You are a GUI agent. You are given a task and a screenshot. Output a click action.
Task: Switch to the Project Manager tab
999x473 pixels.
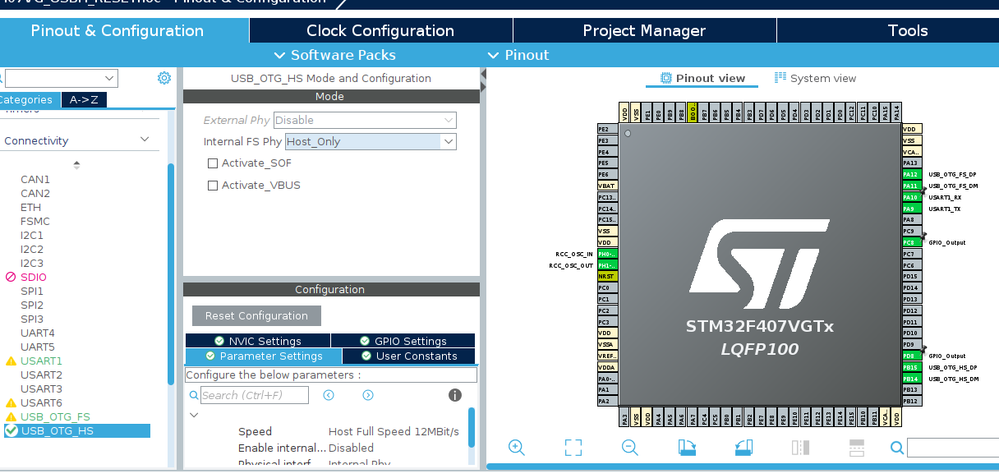pos(644,31)
